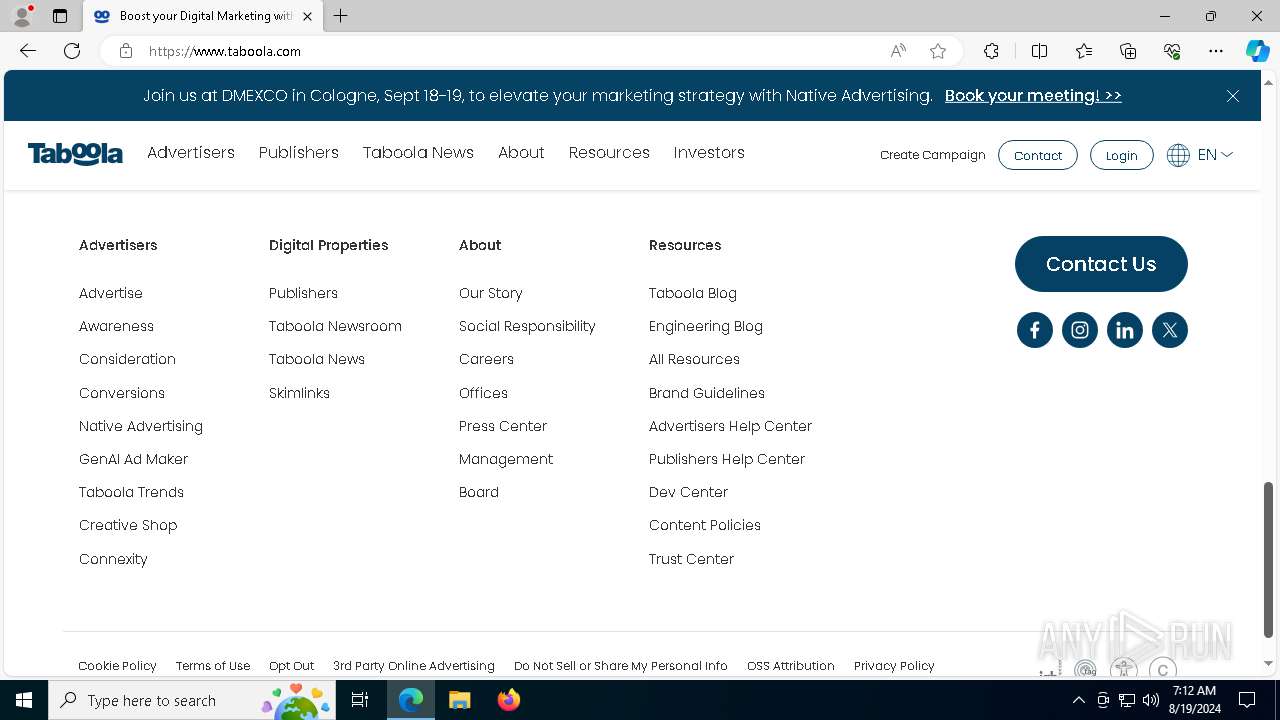Screen dimensions: 1280x720
Task: Open Do Not Sell or Share link
Action: tap(621, 666)
